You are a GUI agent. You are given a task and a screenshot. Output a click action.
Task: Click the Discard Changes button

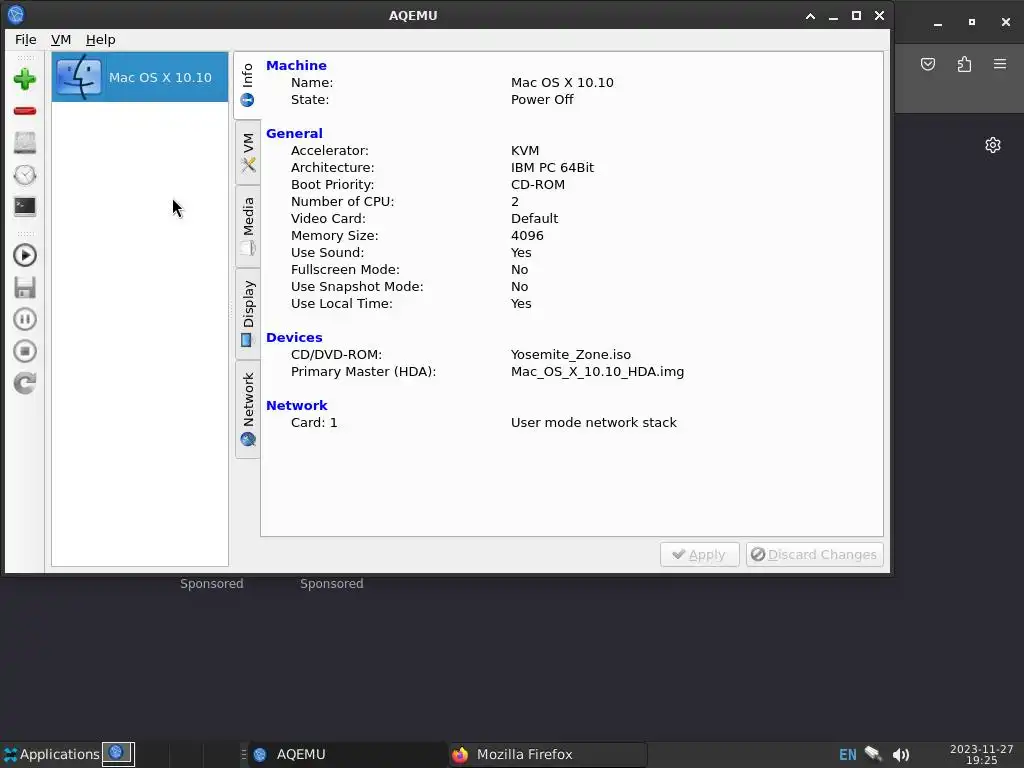click(x=814, y=554)
